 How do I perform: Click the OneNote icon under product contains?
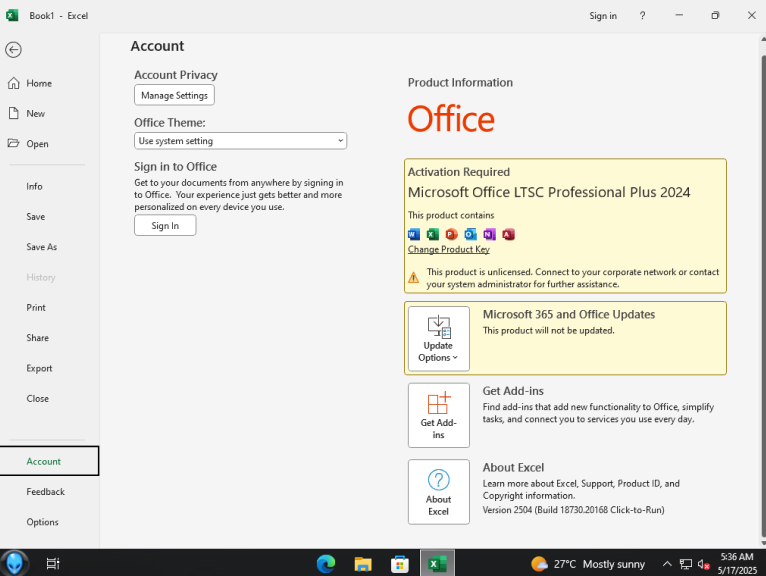point(489,235)
